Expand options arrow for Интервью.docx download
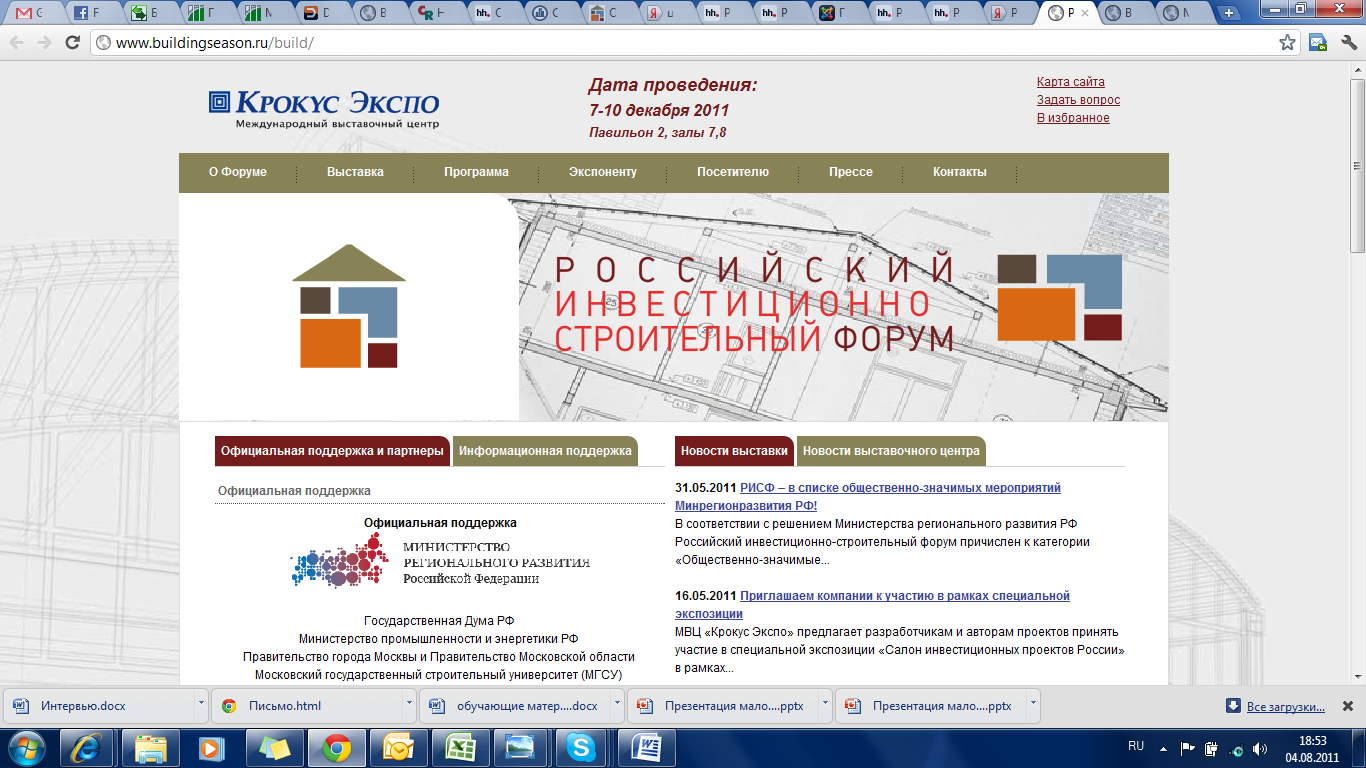The width and height of the screenshot is (1366, 768). coord(200,705)
